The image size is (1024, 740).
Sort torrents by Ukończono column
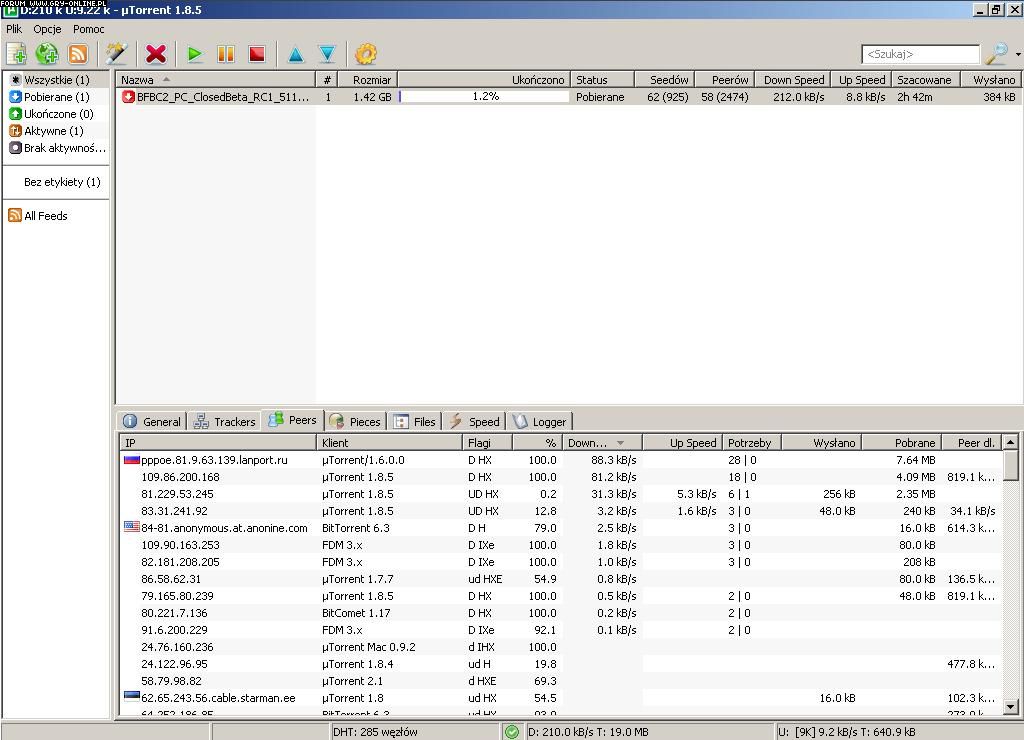[x=484, y=80]
